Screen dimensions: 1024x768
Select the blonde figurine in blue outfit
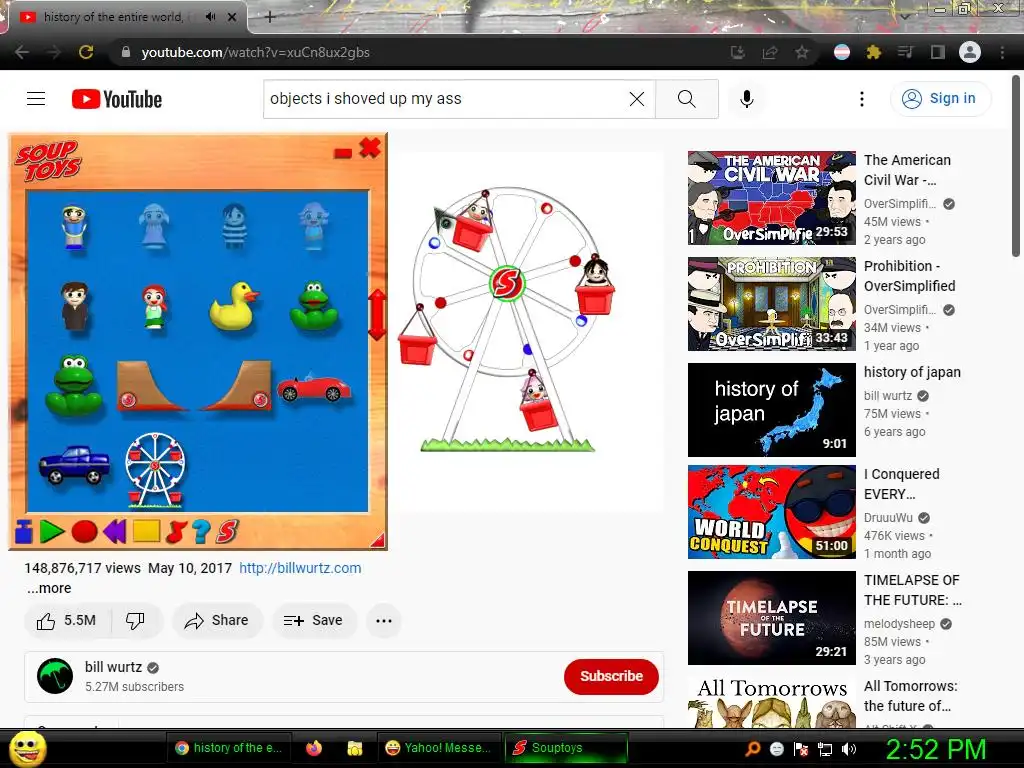[74, 227]
